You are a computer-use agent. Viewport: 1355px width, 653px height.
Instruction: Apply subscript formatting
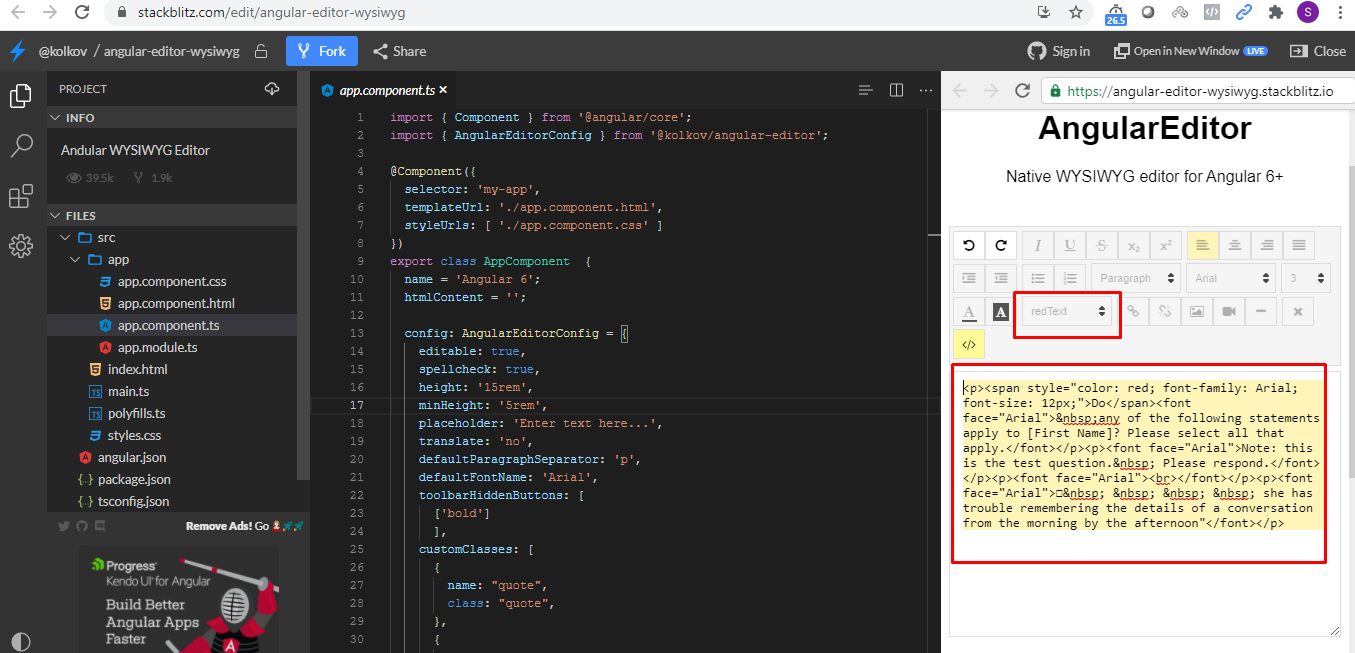(x=1134, y=245)
